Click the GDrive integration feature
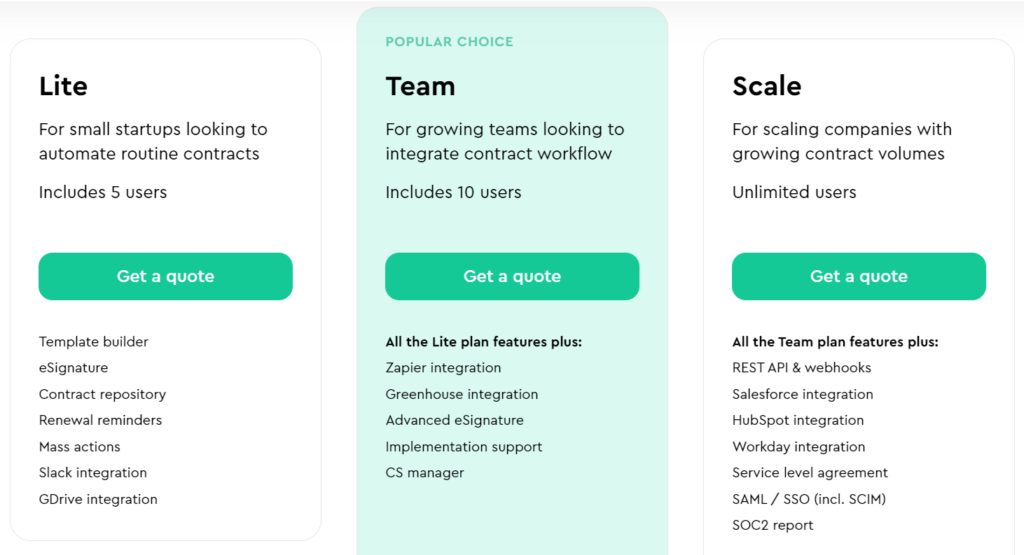The image size is (1024, 555). point(98,499)
